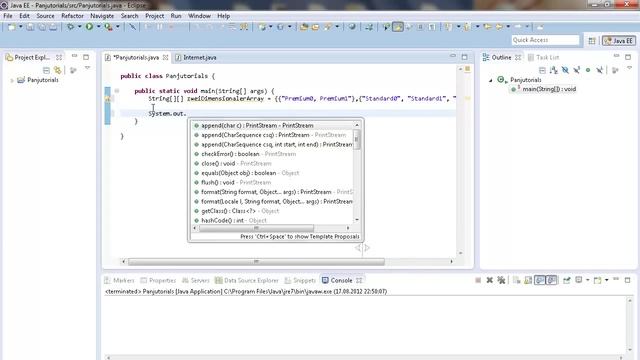Select append(char c) : PrintStream proposal
Screen dimensions: 640x360
tap(272, 126)
